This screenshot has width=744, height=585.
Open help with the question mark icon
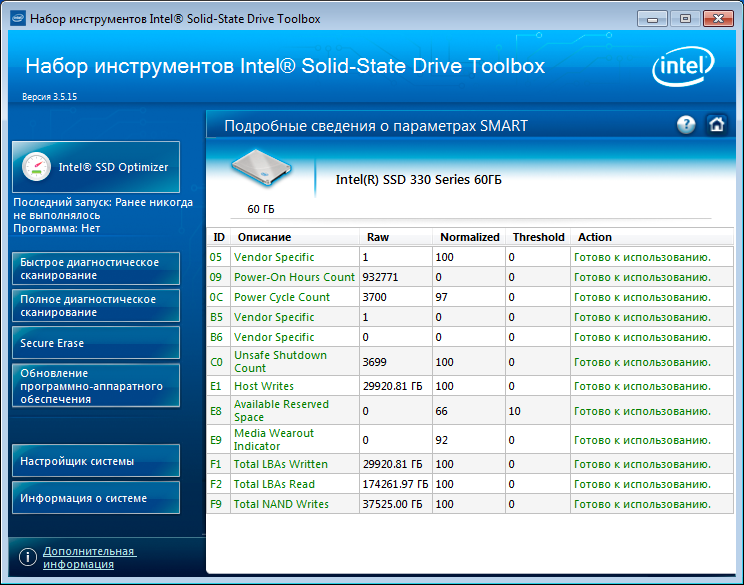[686, 125]
